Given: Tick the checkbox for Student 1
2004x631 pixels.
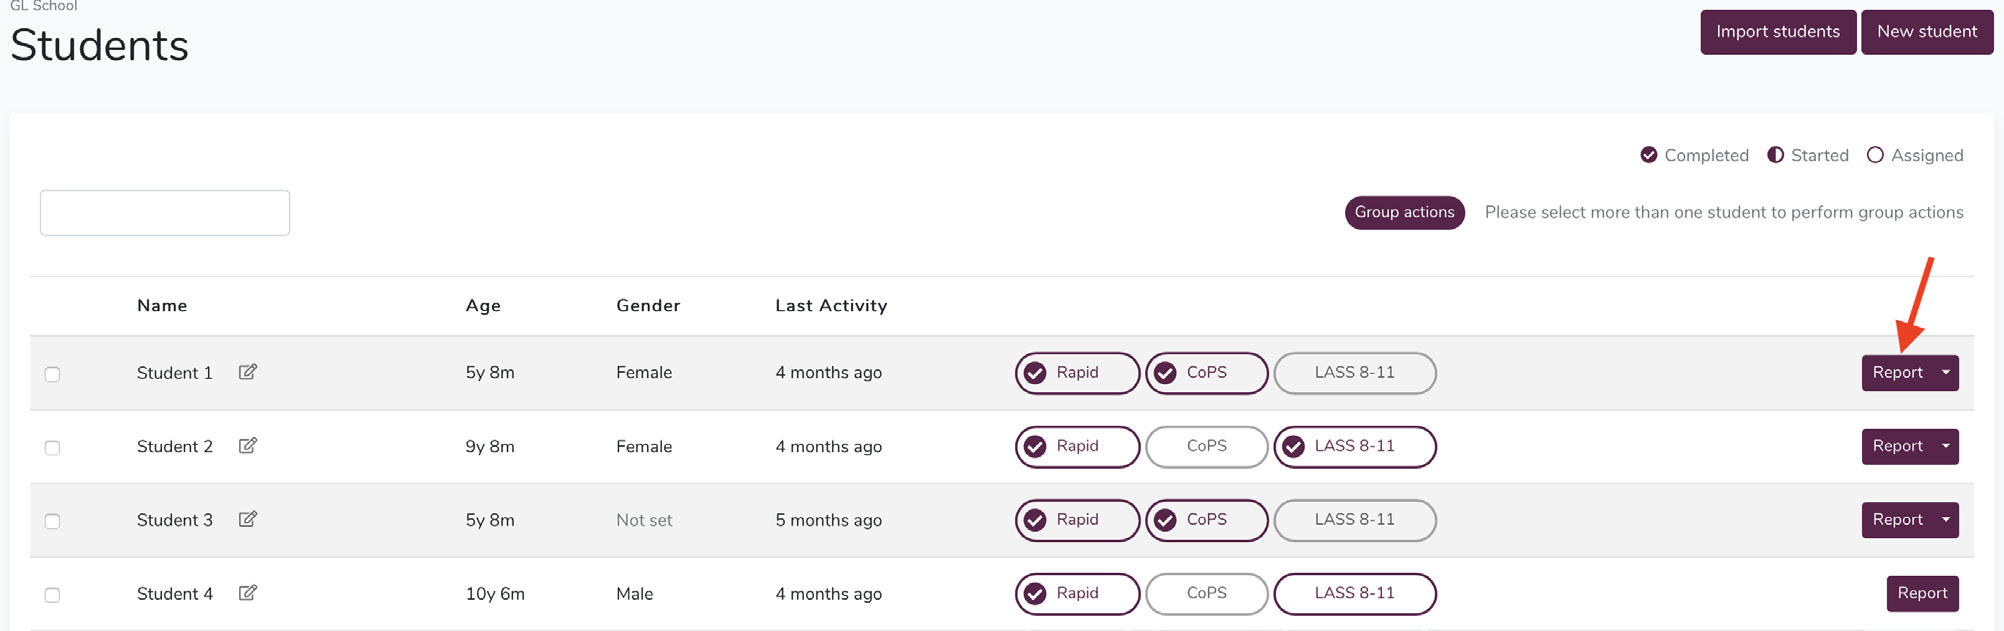Looking at the screenshot, I should click(x=52, y=374).
